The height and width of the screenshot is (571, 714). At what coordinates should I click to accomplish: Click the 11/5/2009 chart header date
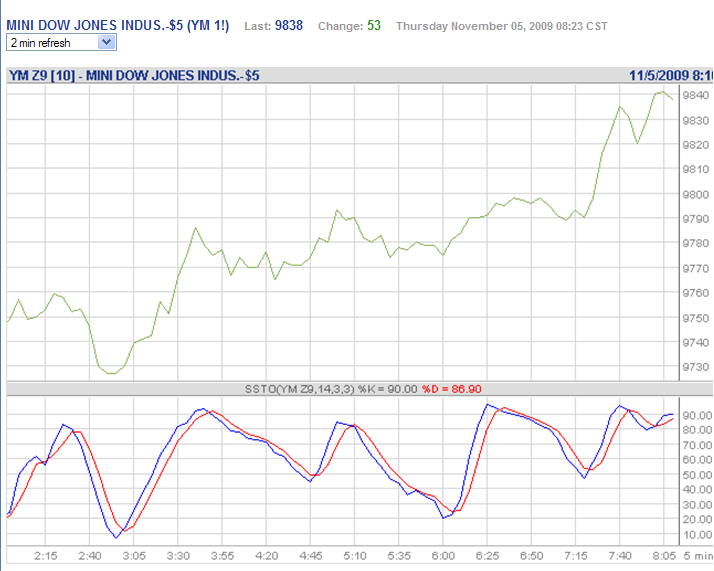pyautogui.click(x=671, y=75)
